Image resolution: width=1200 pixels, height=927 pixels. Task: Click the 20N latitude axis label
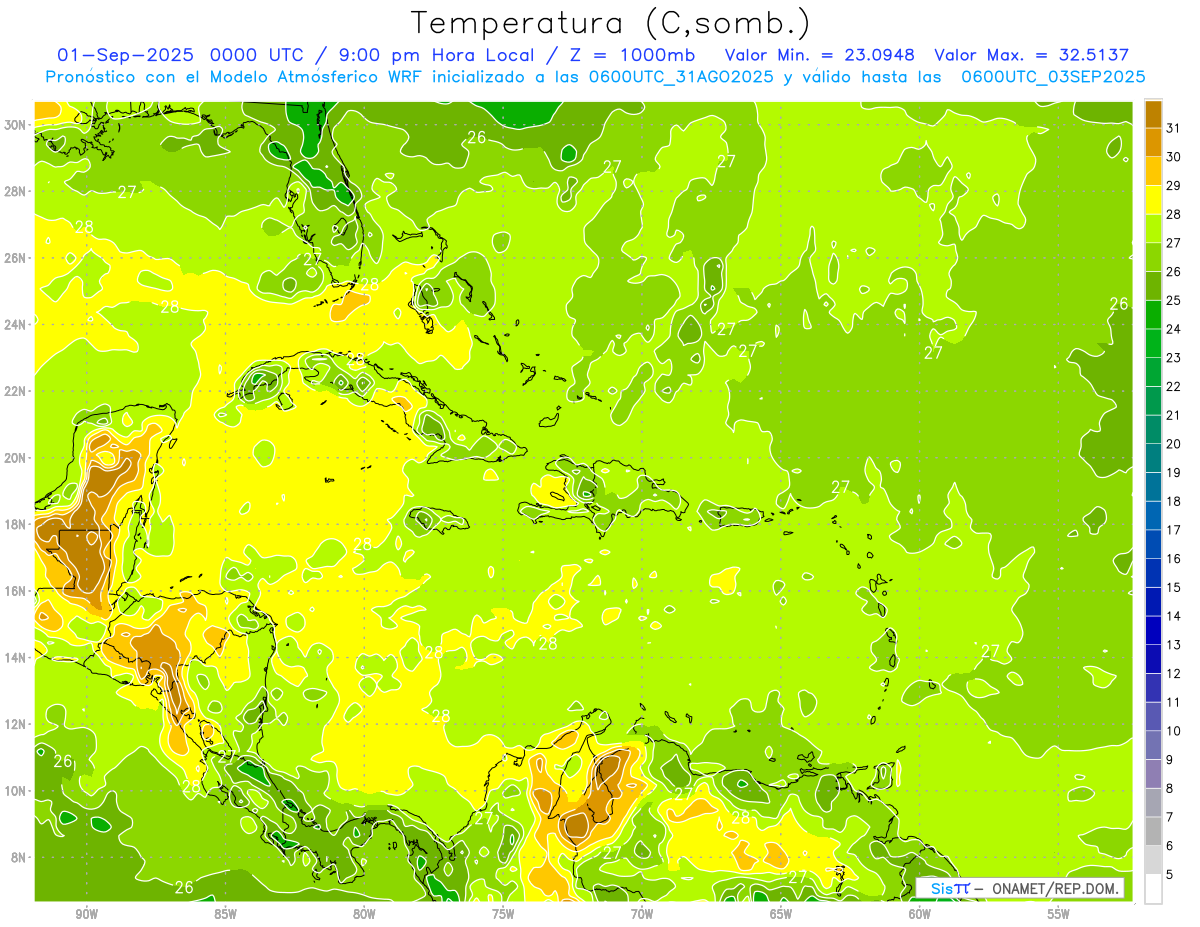(16, 458)
